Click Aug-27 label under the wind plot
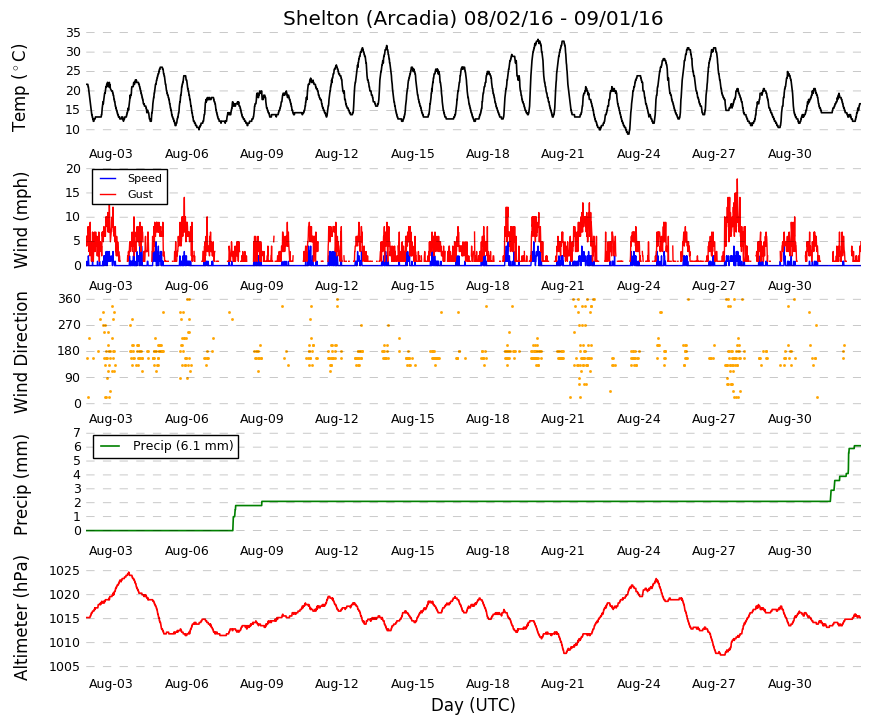 pyautogui.click(x=713, y=286)
